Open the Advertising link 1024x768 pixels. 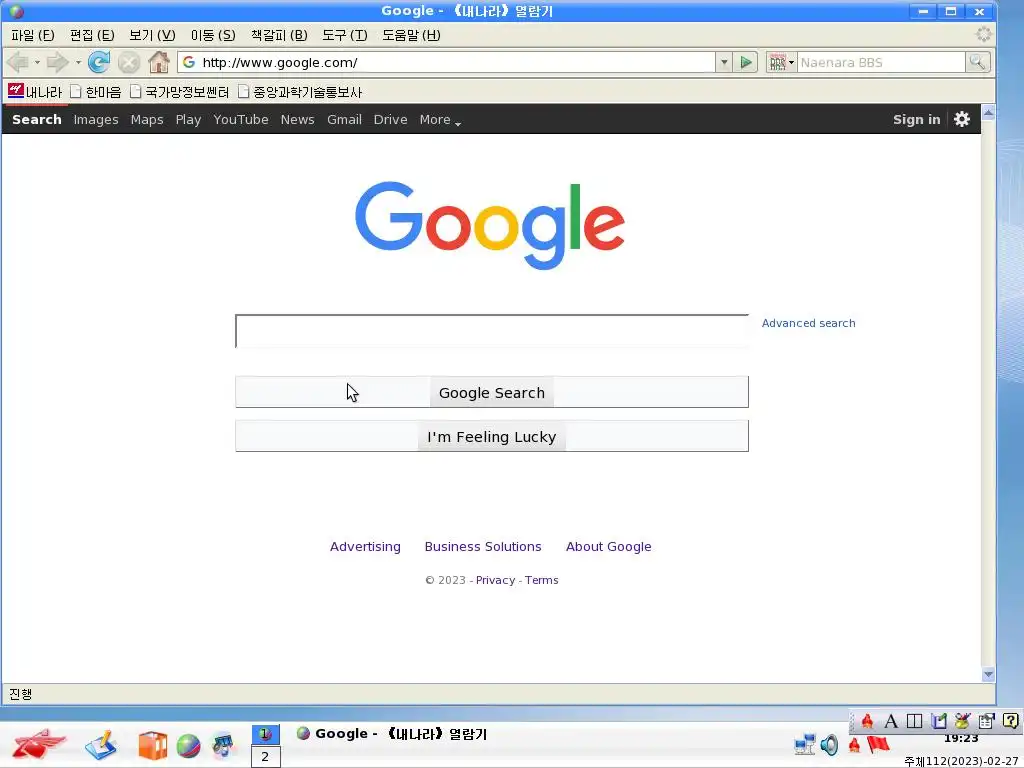coord(365,547)
